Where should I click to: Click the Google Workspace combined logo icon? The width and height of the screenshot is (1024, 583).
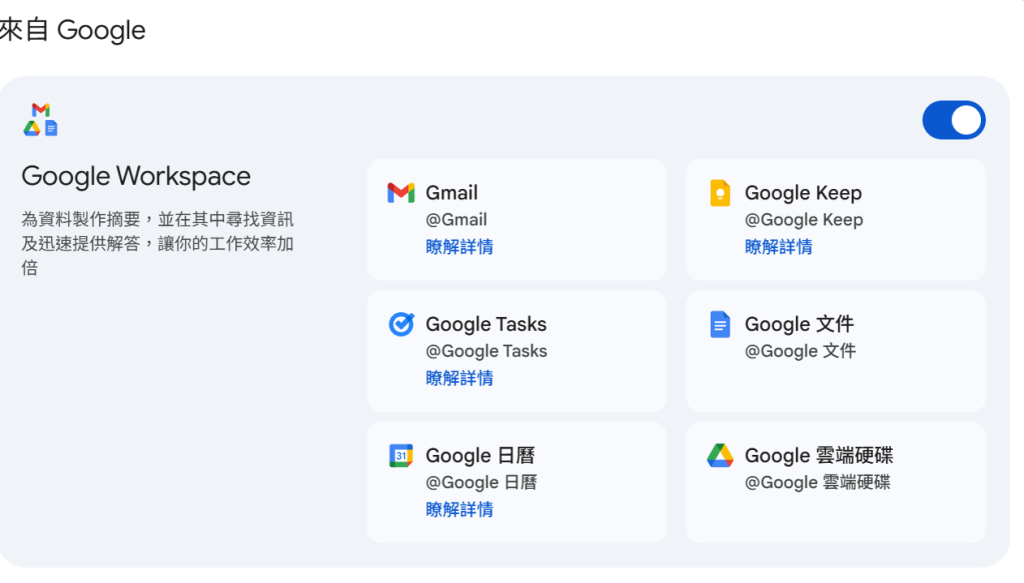(40, 119)
